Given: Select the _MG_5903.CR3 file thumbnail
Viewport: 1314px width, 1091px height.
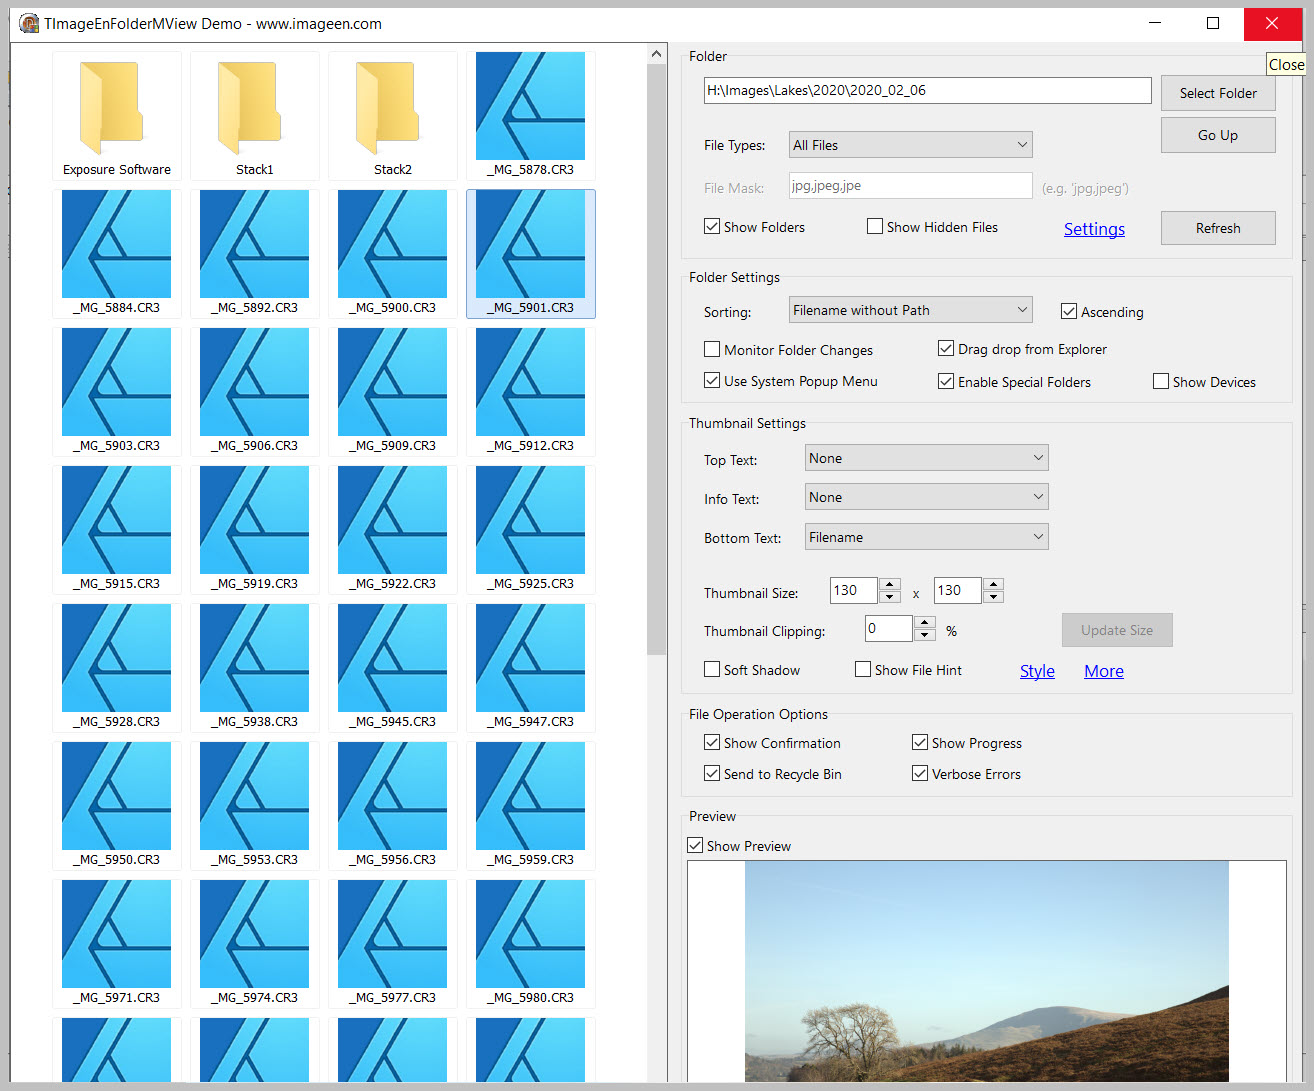Looking at the screenshot, I should (x=117, y=392).
